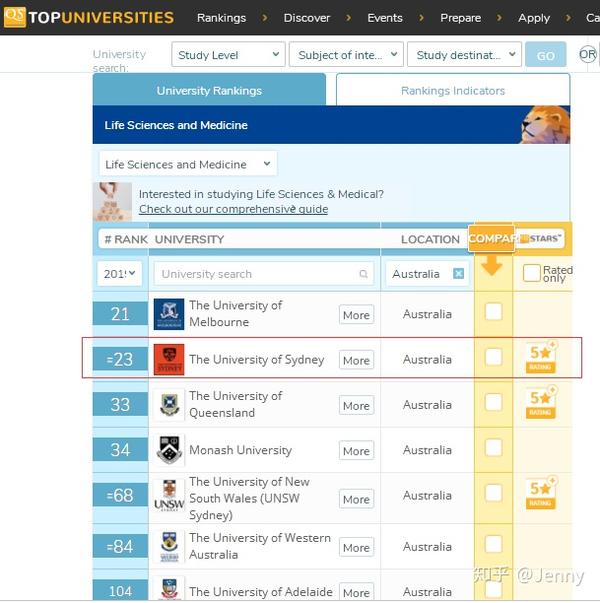The image size is (600, 603).
Task: Switch to University Rankings tab
Action: point(209,90)
